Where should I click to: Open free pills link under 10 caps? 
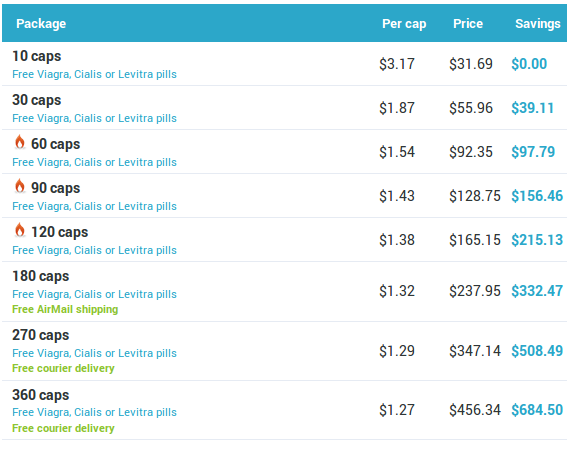point(94,74)
